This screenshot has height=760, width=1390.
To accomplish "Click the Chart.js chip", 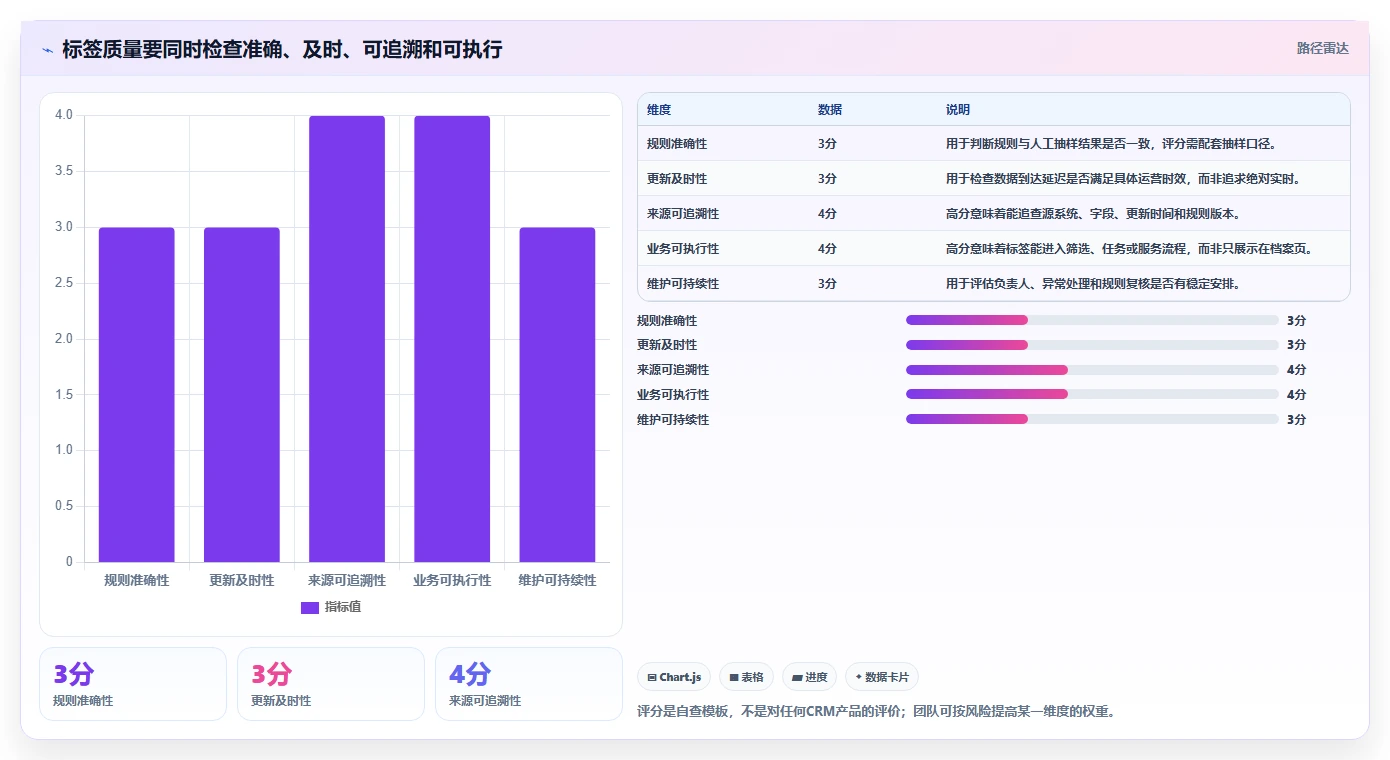I will pos(674,677).
